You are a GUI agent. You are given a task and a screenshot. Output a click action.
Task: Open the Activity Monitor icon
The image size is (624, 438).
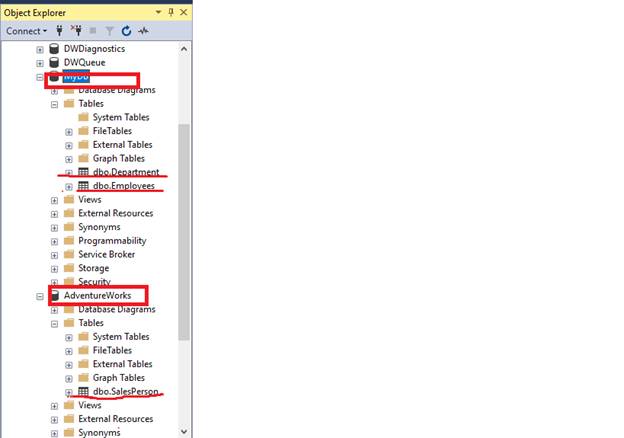[x=143, y=31]
